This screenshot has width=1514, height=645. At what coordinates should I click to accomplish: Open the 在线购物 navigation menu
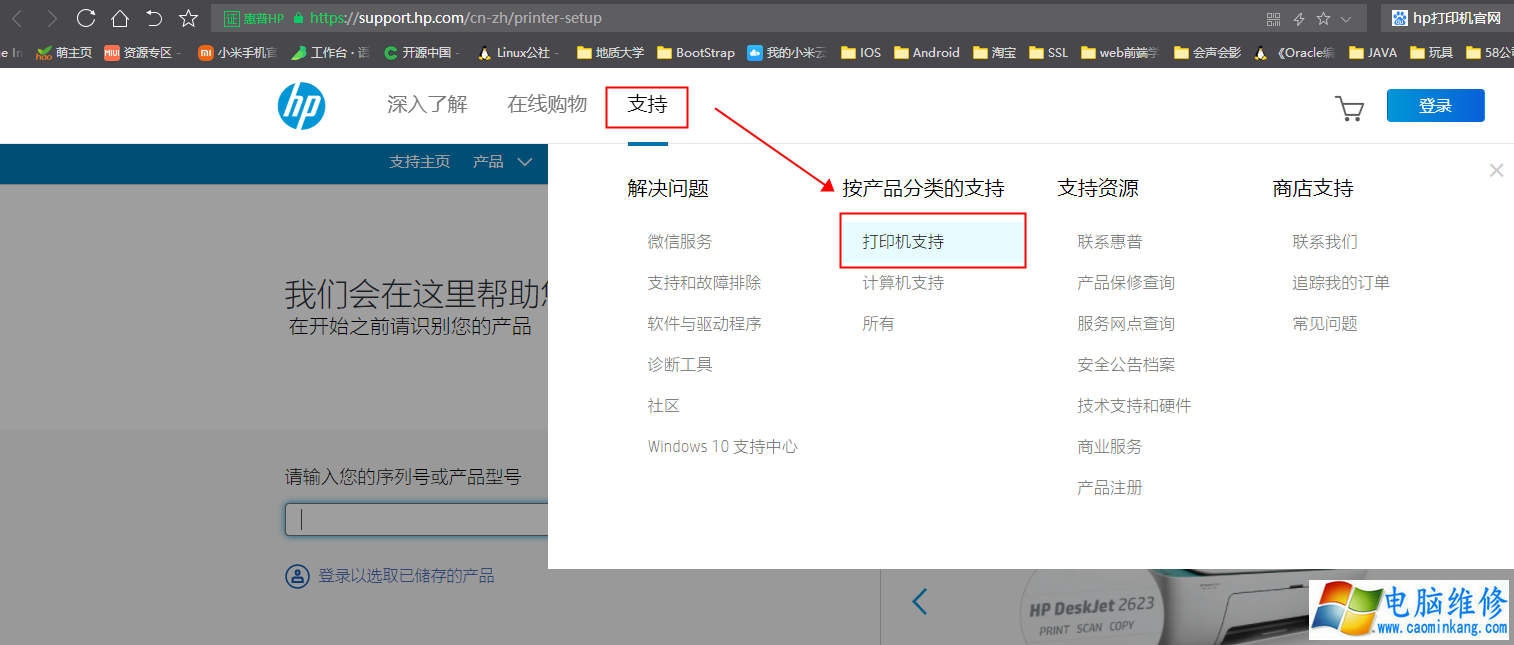coord(547,104)
